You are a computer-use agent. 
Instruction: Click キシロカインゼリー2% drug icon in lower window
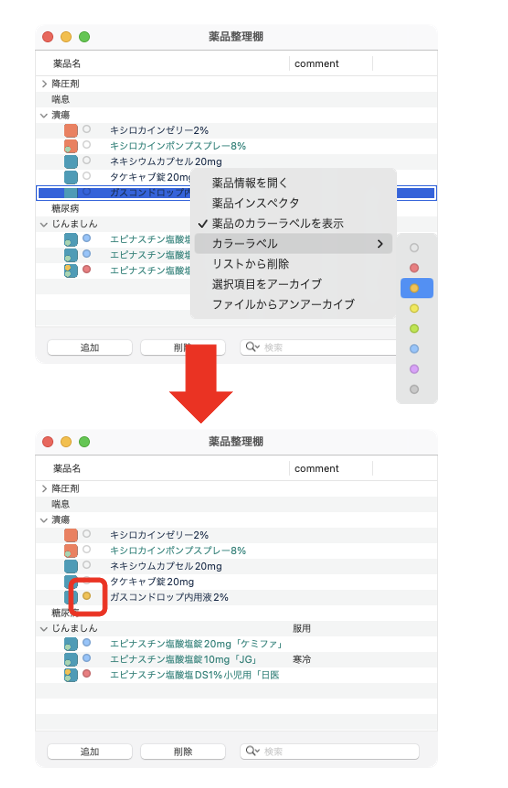[71, 535]
